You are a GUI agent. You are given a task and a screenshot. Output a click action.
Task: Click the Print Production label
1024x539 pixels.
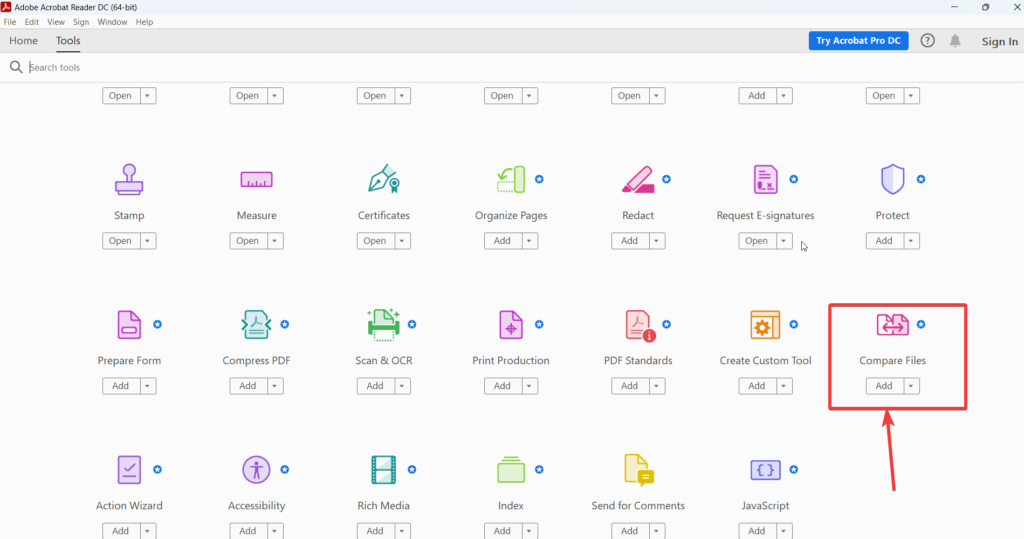(x=511, y=361)
